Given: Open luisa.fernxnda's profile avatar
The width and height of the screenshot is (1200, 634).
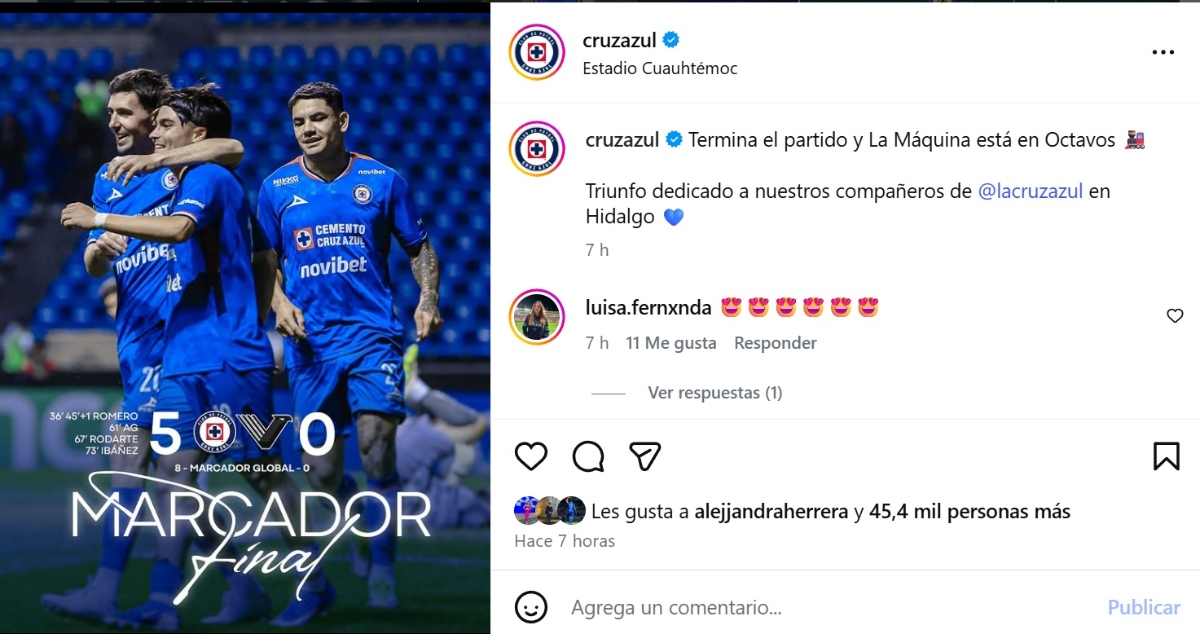Looking at the screenshot, I should [x=537, y=316].
